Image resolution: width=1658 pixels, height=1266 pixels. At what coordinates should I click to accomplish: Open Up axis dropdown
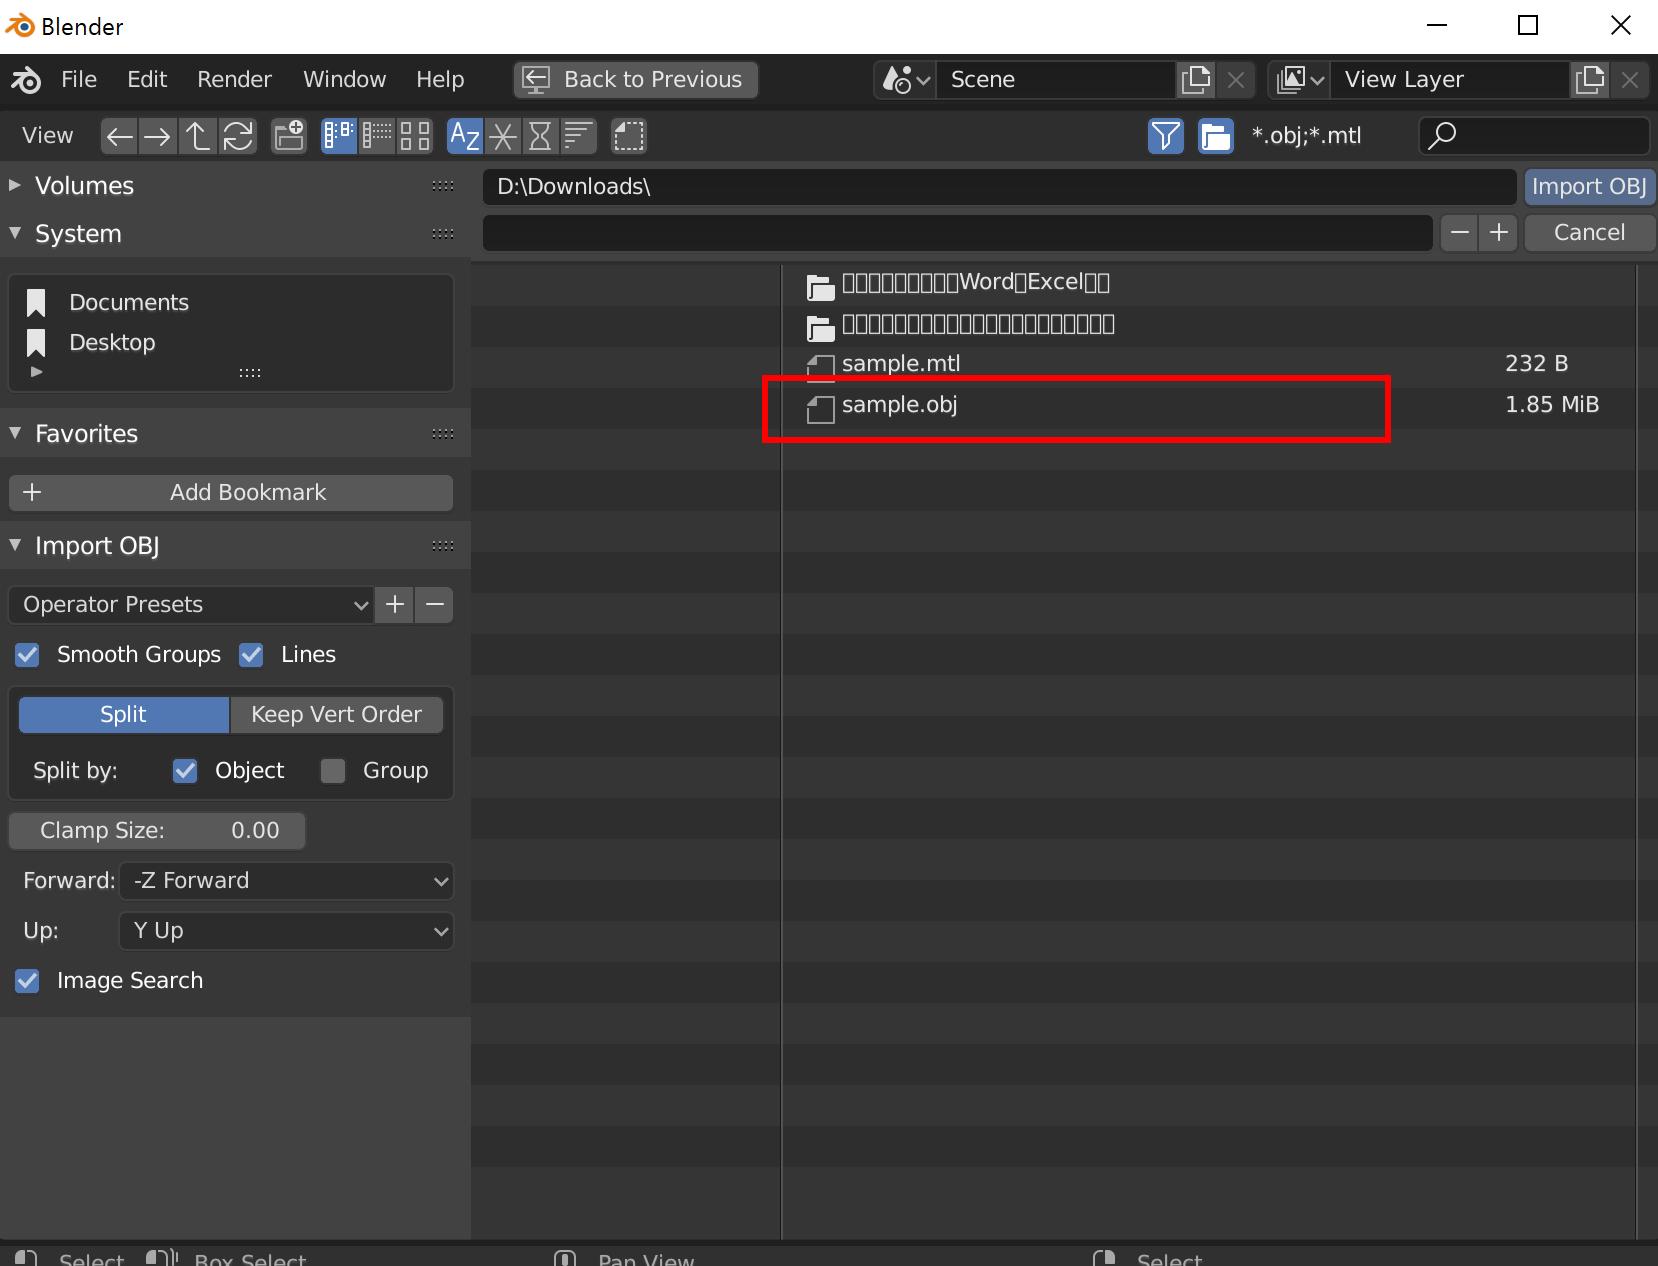click(287, 931)
